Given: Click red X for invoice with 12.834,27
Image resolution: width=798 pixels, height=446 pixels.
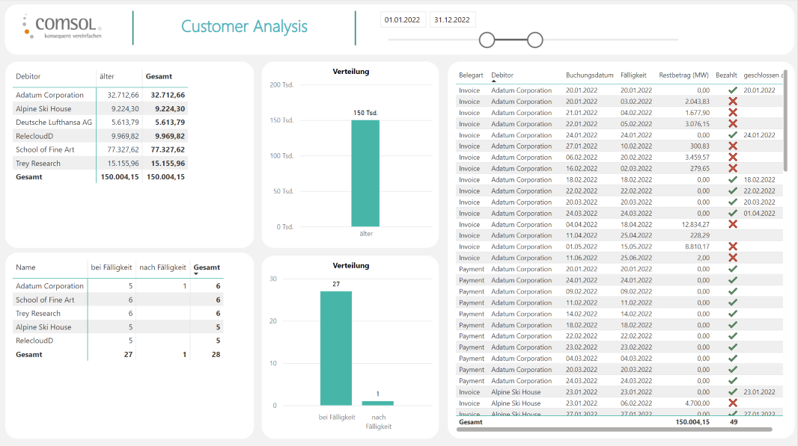Looking at the screenshot, I should coord(733,225).
